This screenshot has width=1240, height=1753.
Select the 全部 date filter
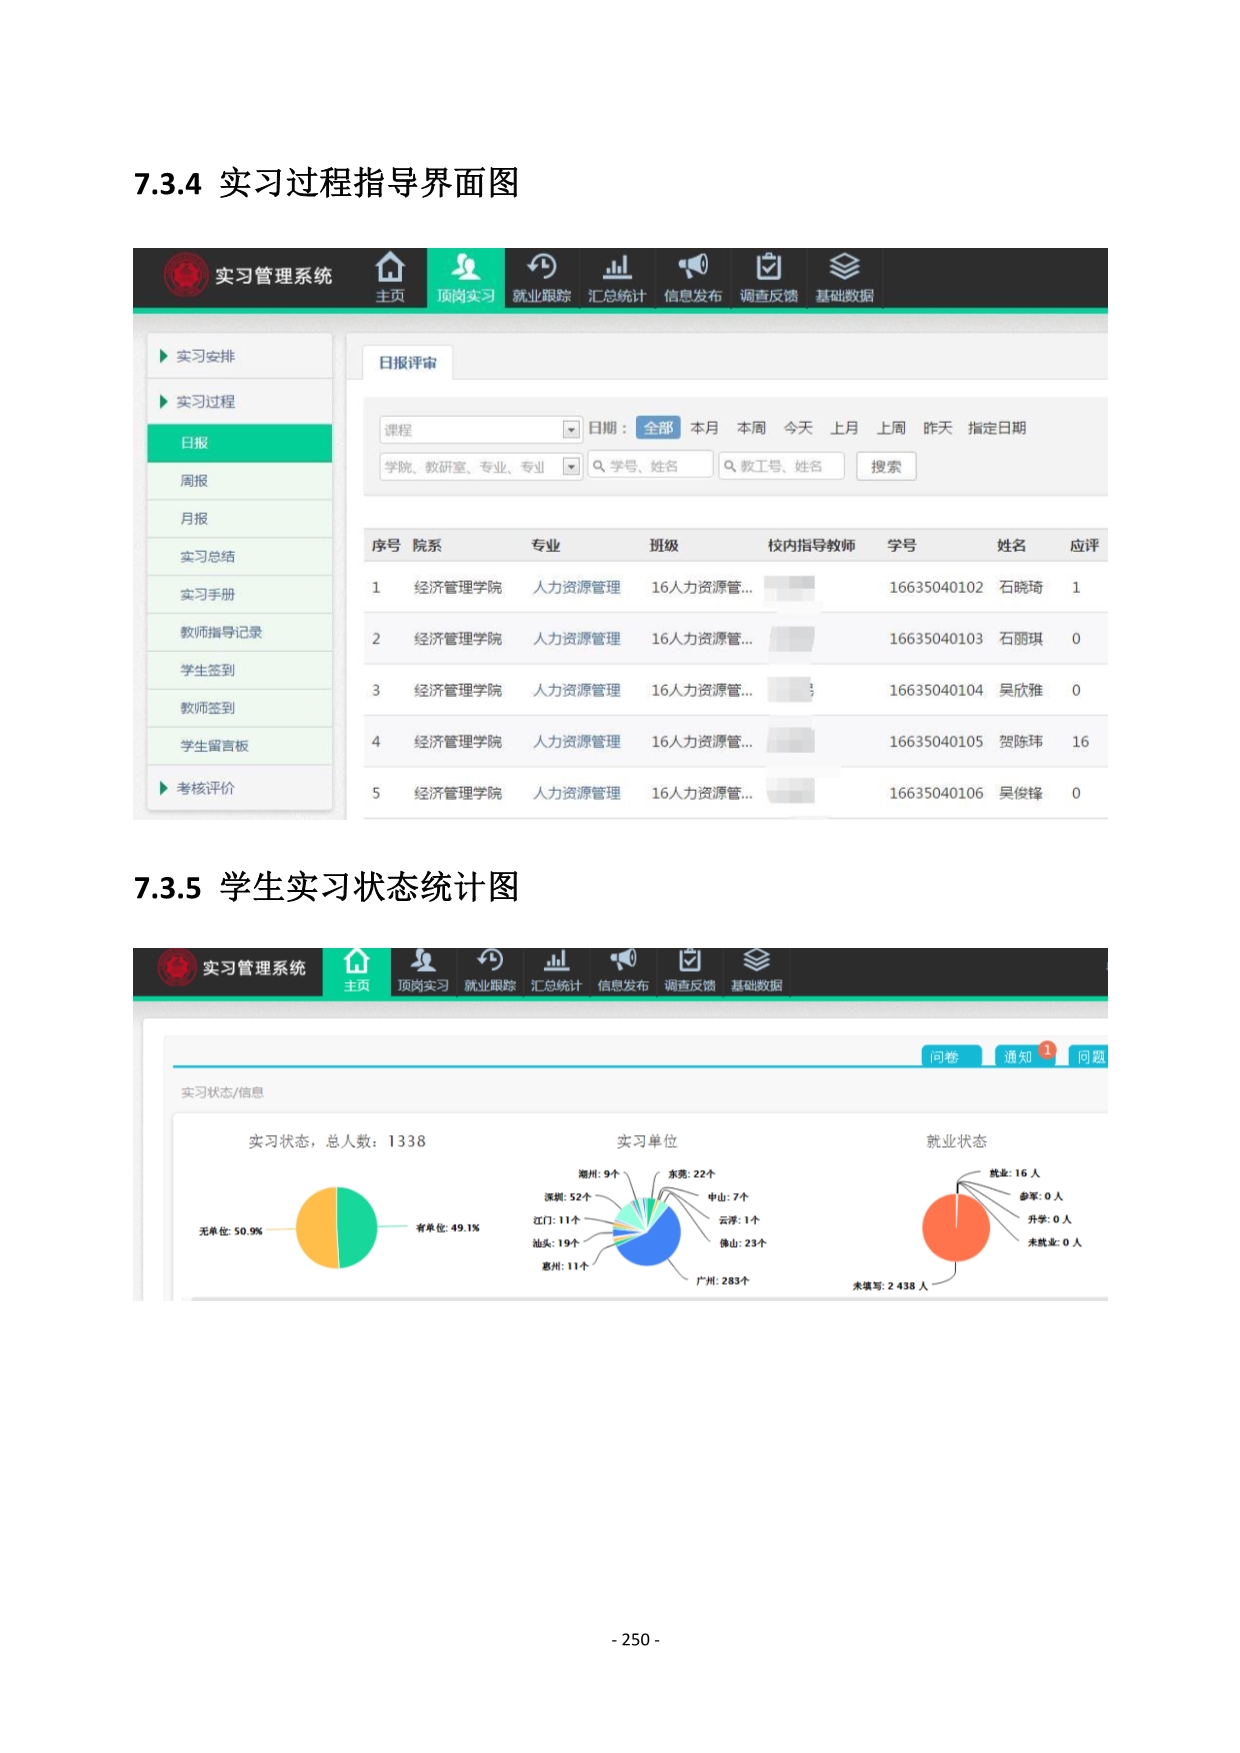coord(658,428)
